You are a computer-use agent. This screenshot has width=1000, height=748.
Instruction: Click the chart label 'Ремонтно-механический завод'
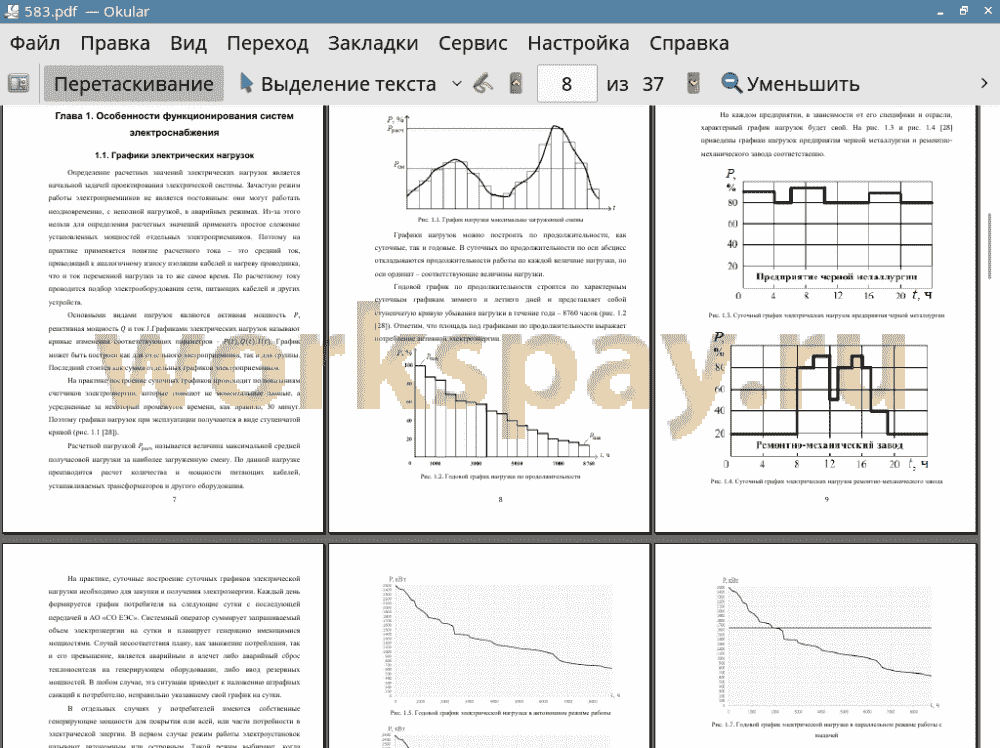click(829, 445)
